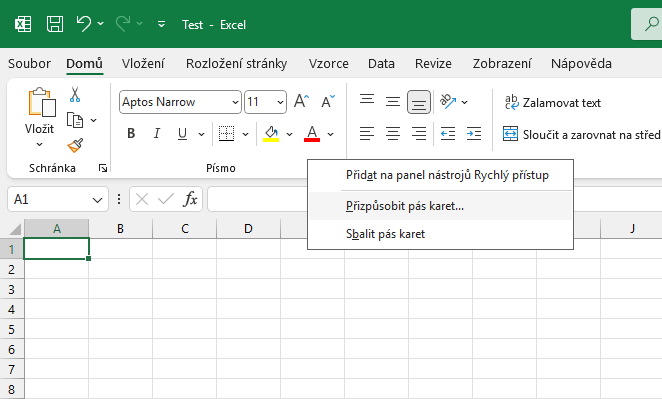The image size is (662, 399).
Task: Click the Save icon in title bar
Action: (x=55, y=24)
